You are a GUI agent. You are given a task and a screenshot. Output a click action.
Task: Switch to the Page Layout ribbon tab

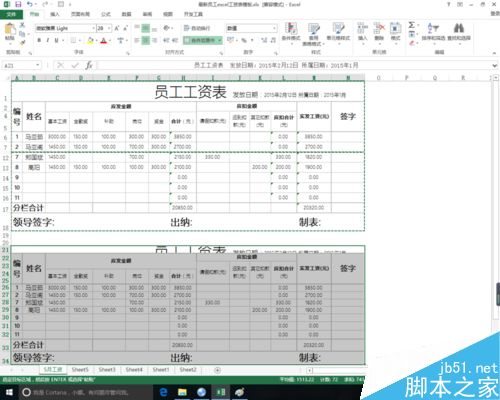[80, 14]
